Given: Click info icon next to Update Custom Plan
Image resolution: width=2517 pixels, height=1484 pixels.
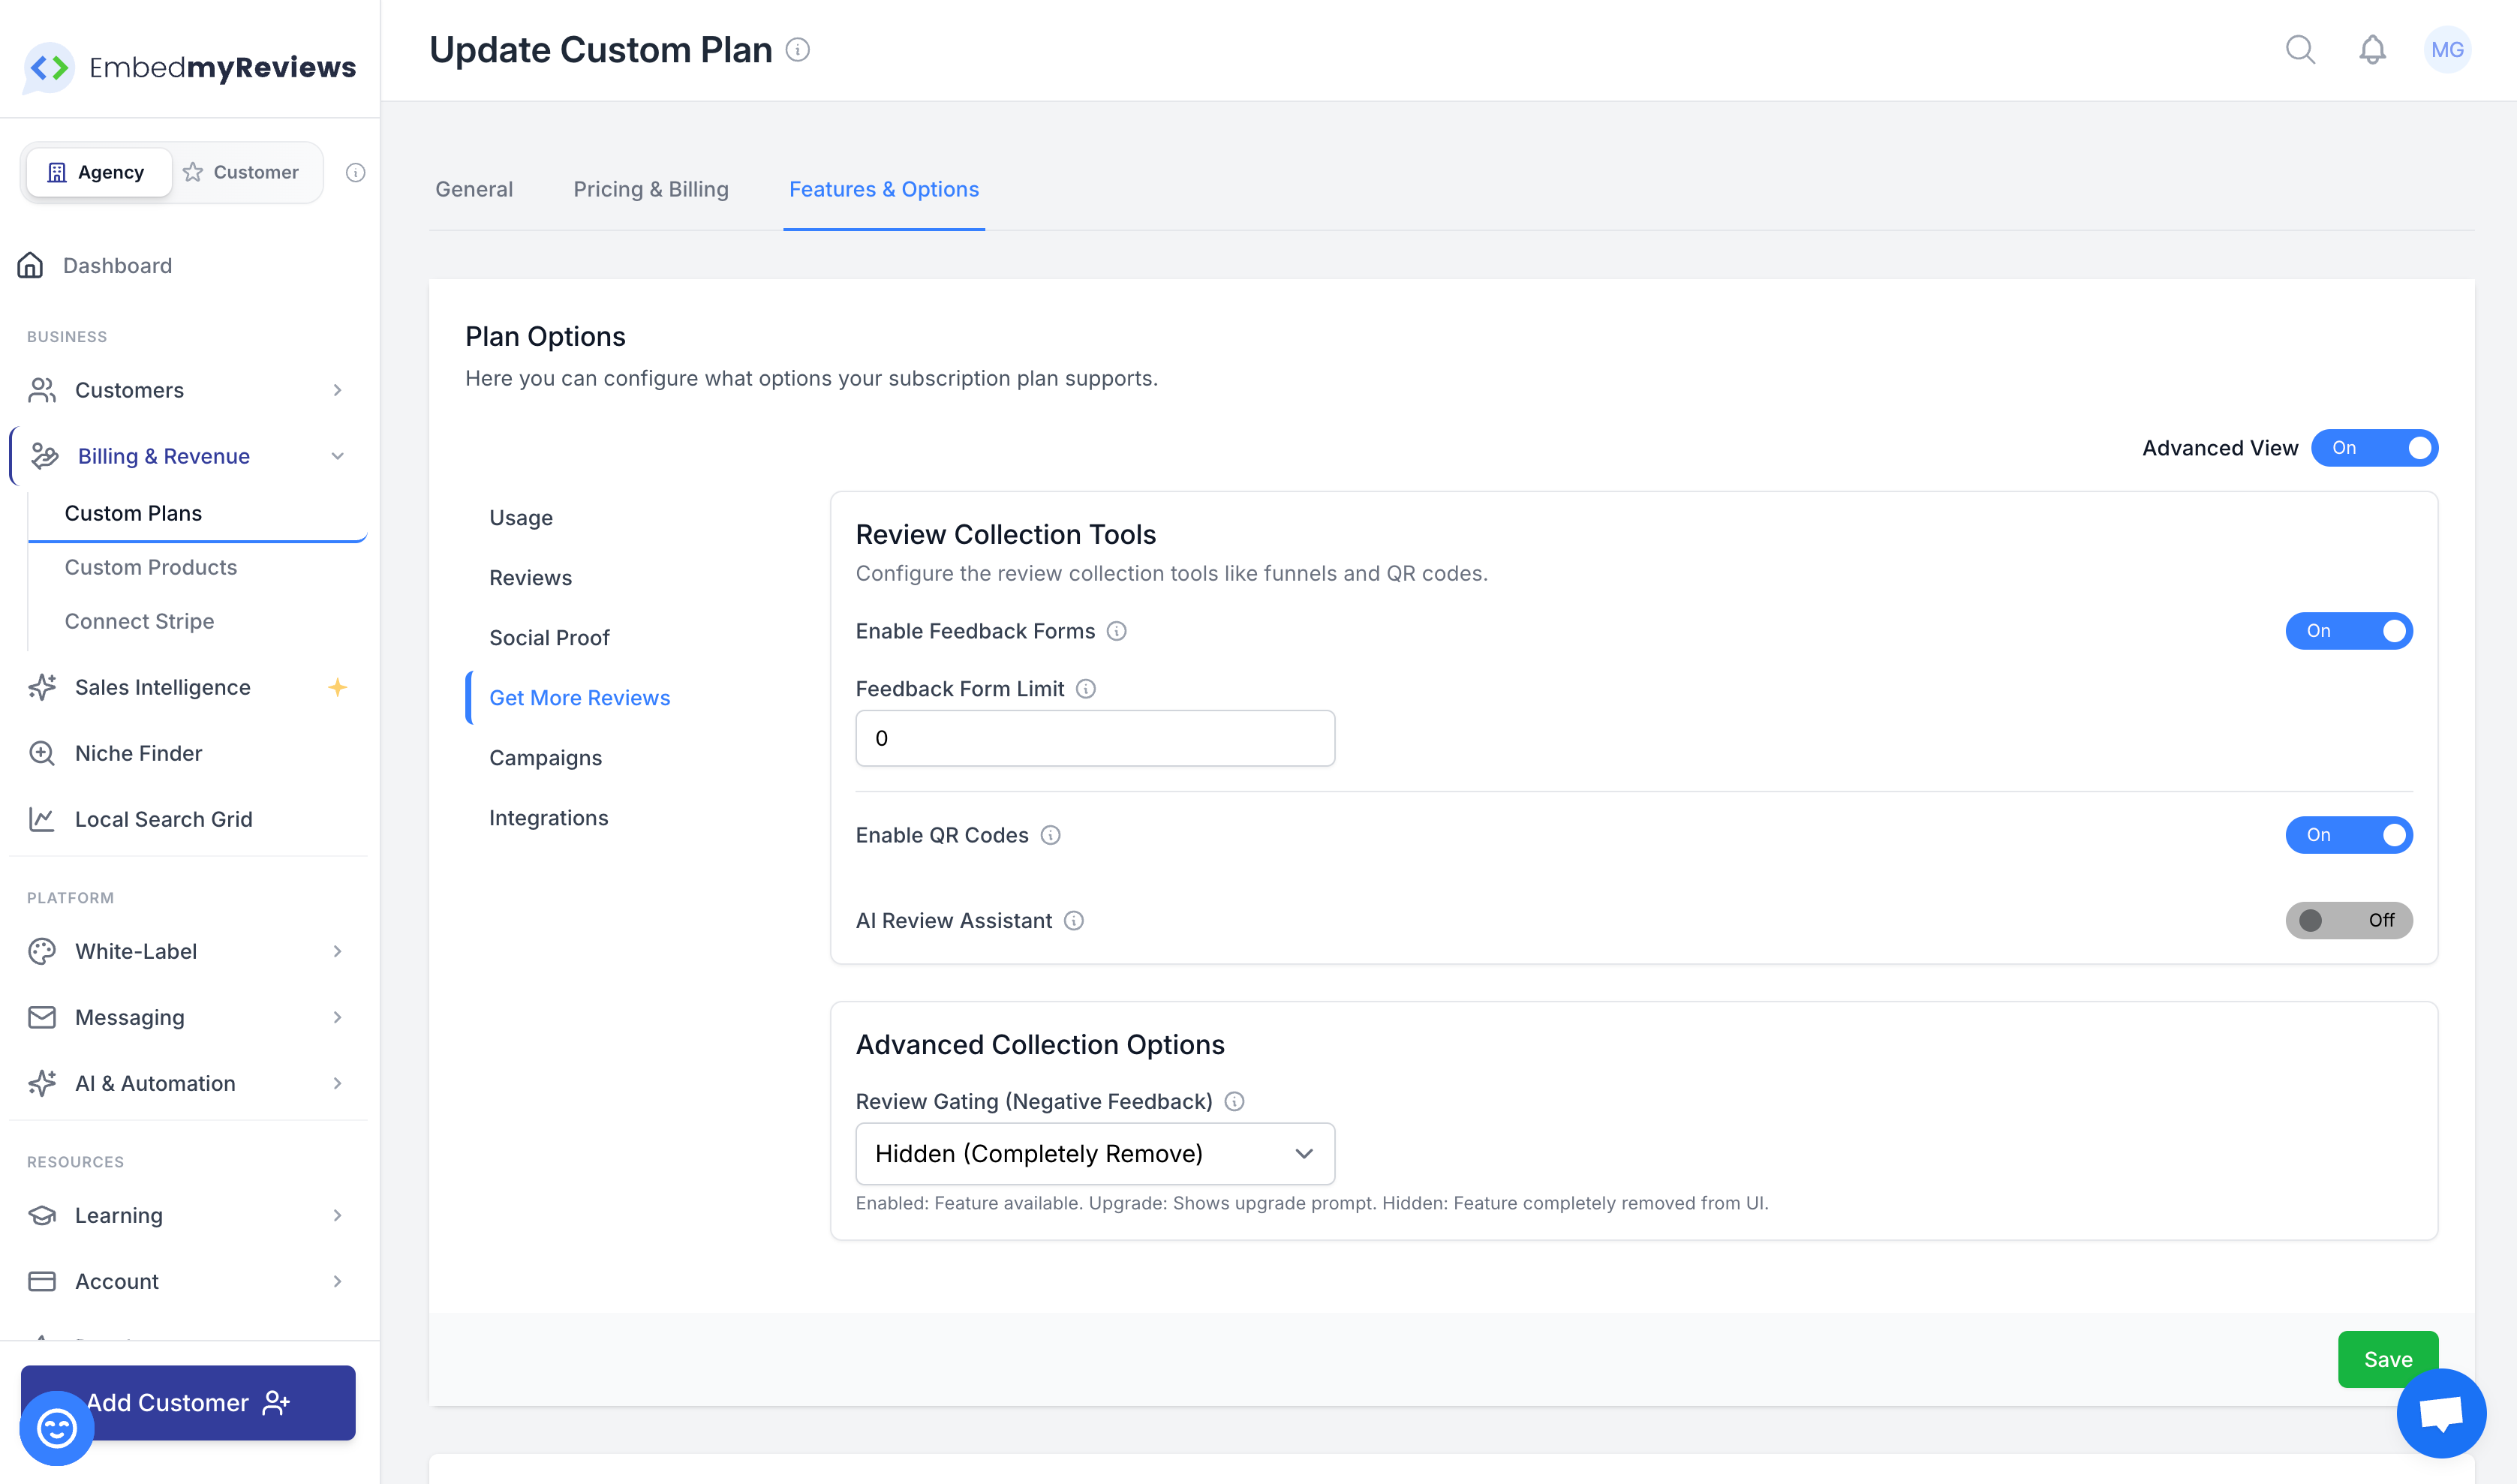Looking at the screenshot, I should click(797, 49).
